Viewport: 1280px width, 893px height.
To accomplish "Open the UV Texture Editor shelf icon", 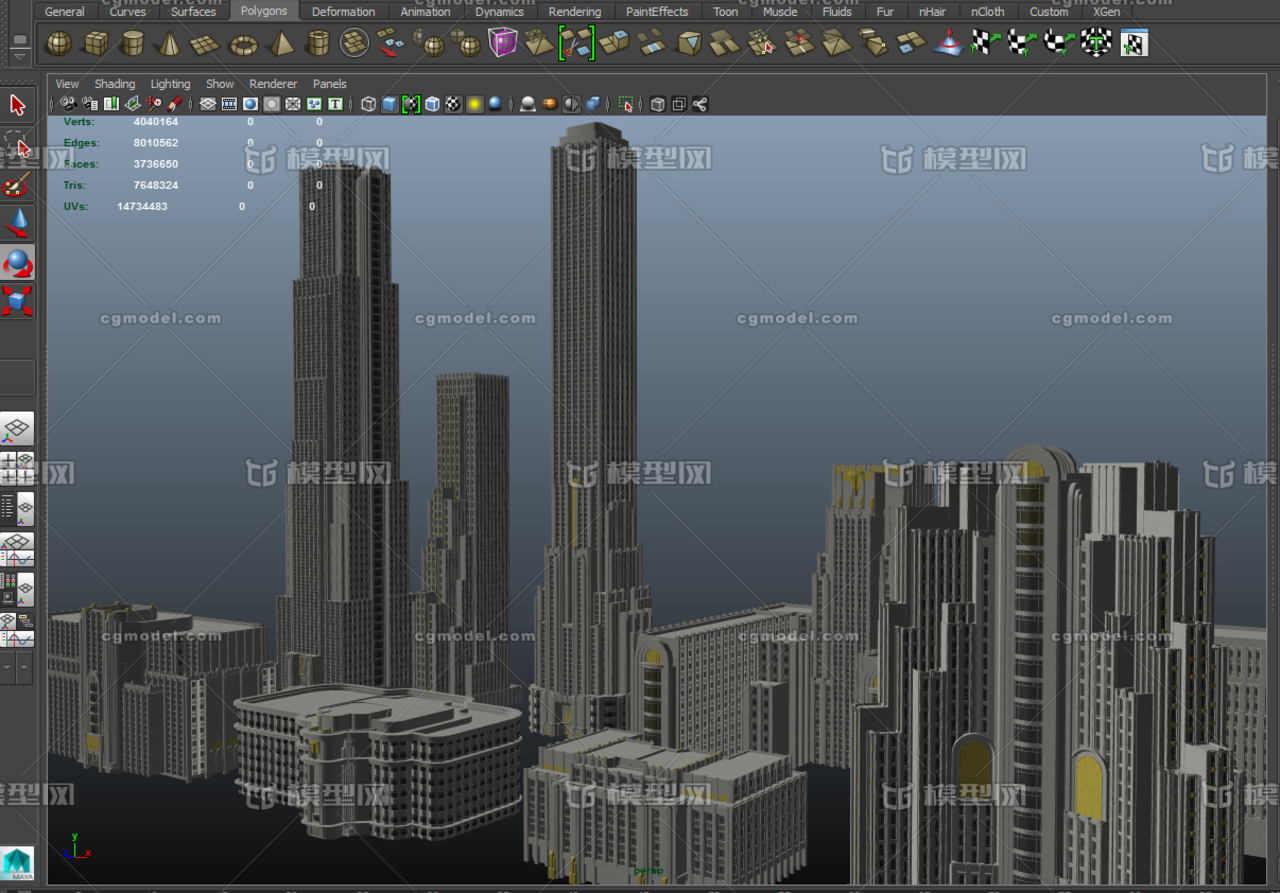I will pyautogui.click(x=1134, y=43).
